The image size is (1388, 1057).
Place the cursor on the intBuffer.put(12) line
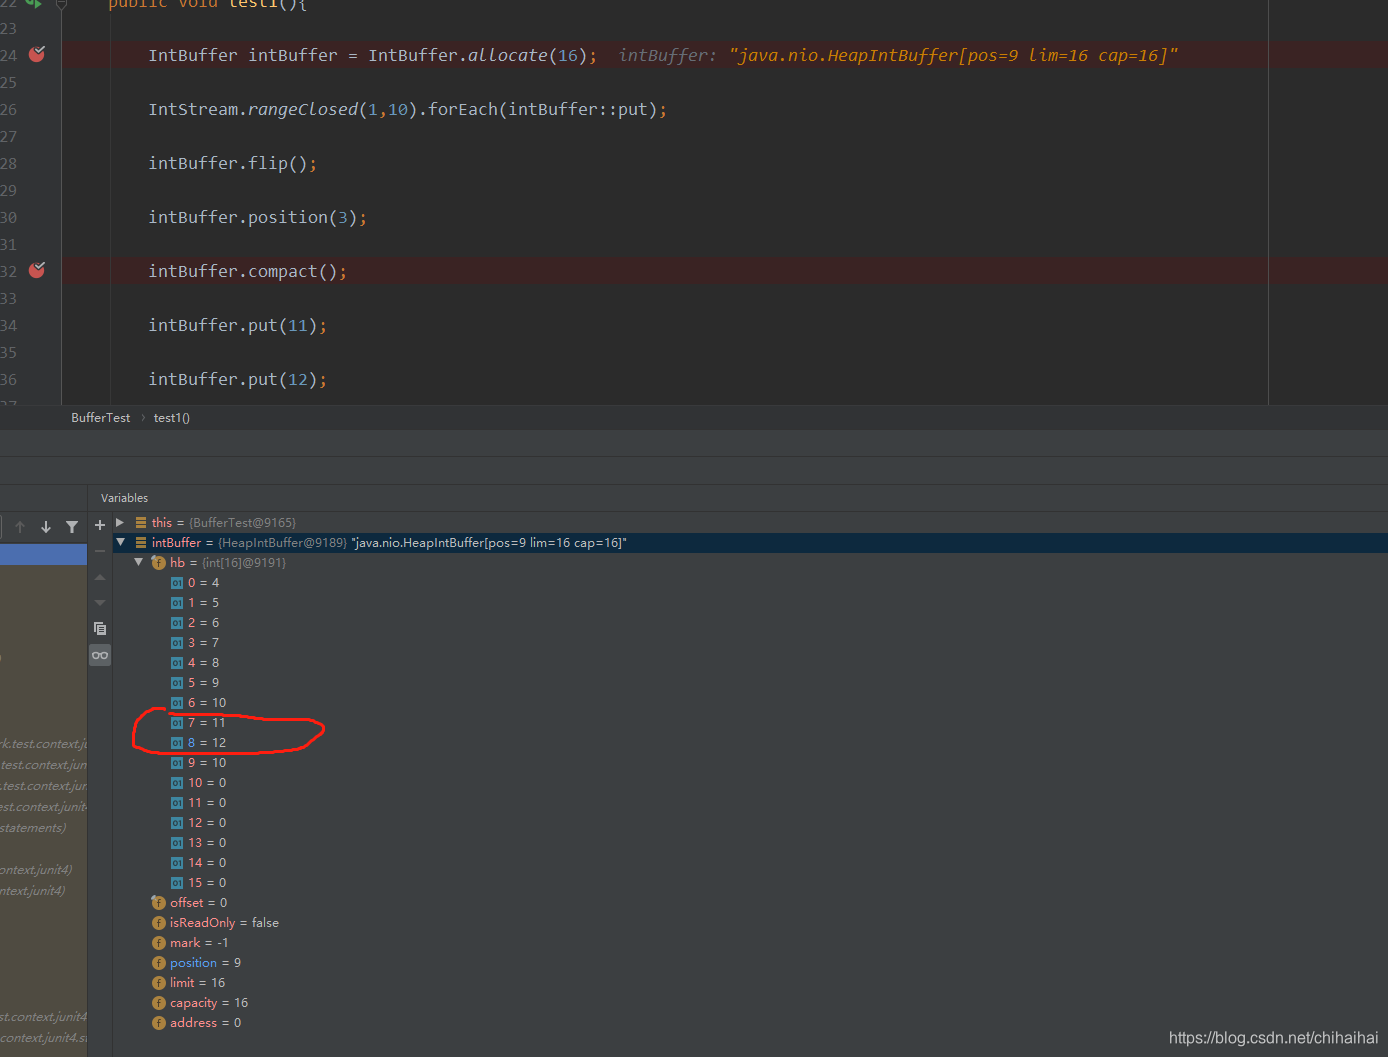[237, 379]
